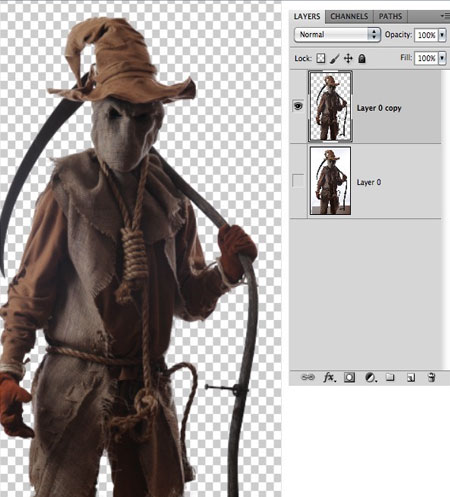Hide the Layer 0 copy eye icon
The image size is (450, 497).
pos(298,106)
